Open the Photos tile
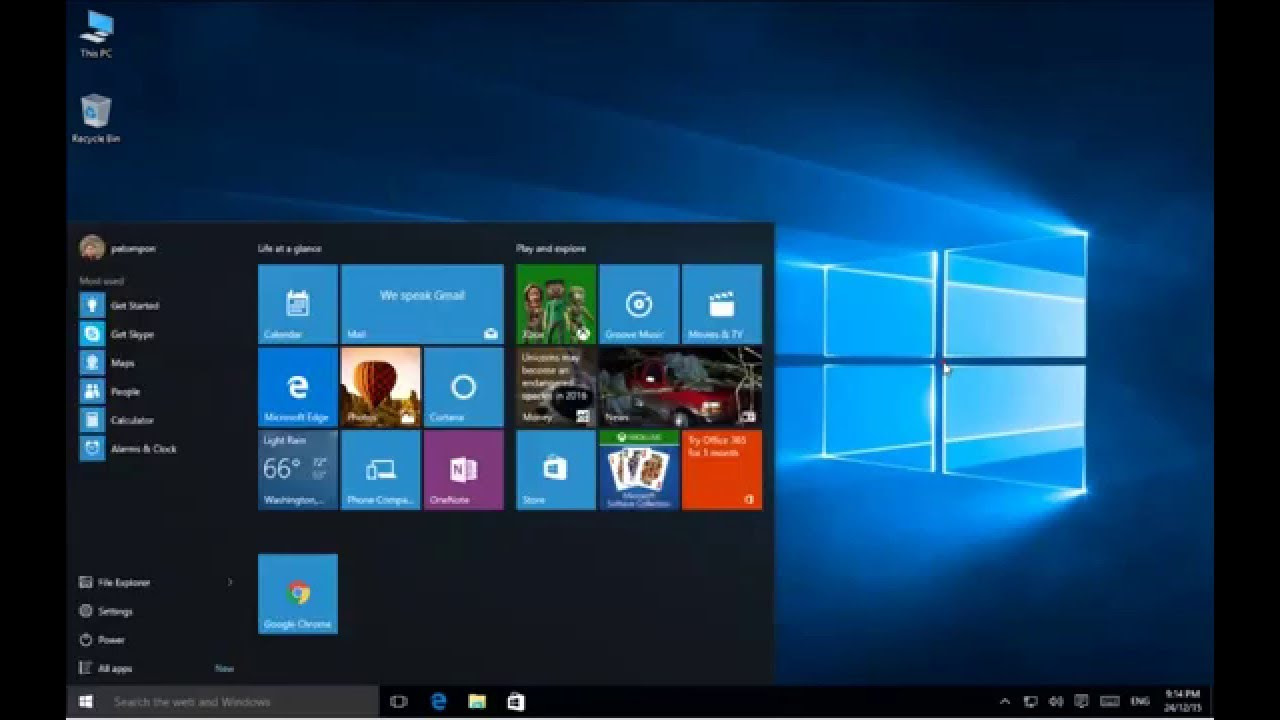This screenshot has width=1280, height=720. tap(381, 387)
